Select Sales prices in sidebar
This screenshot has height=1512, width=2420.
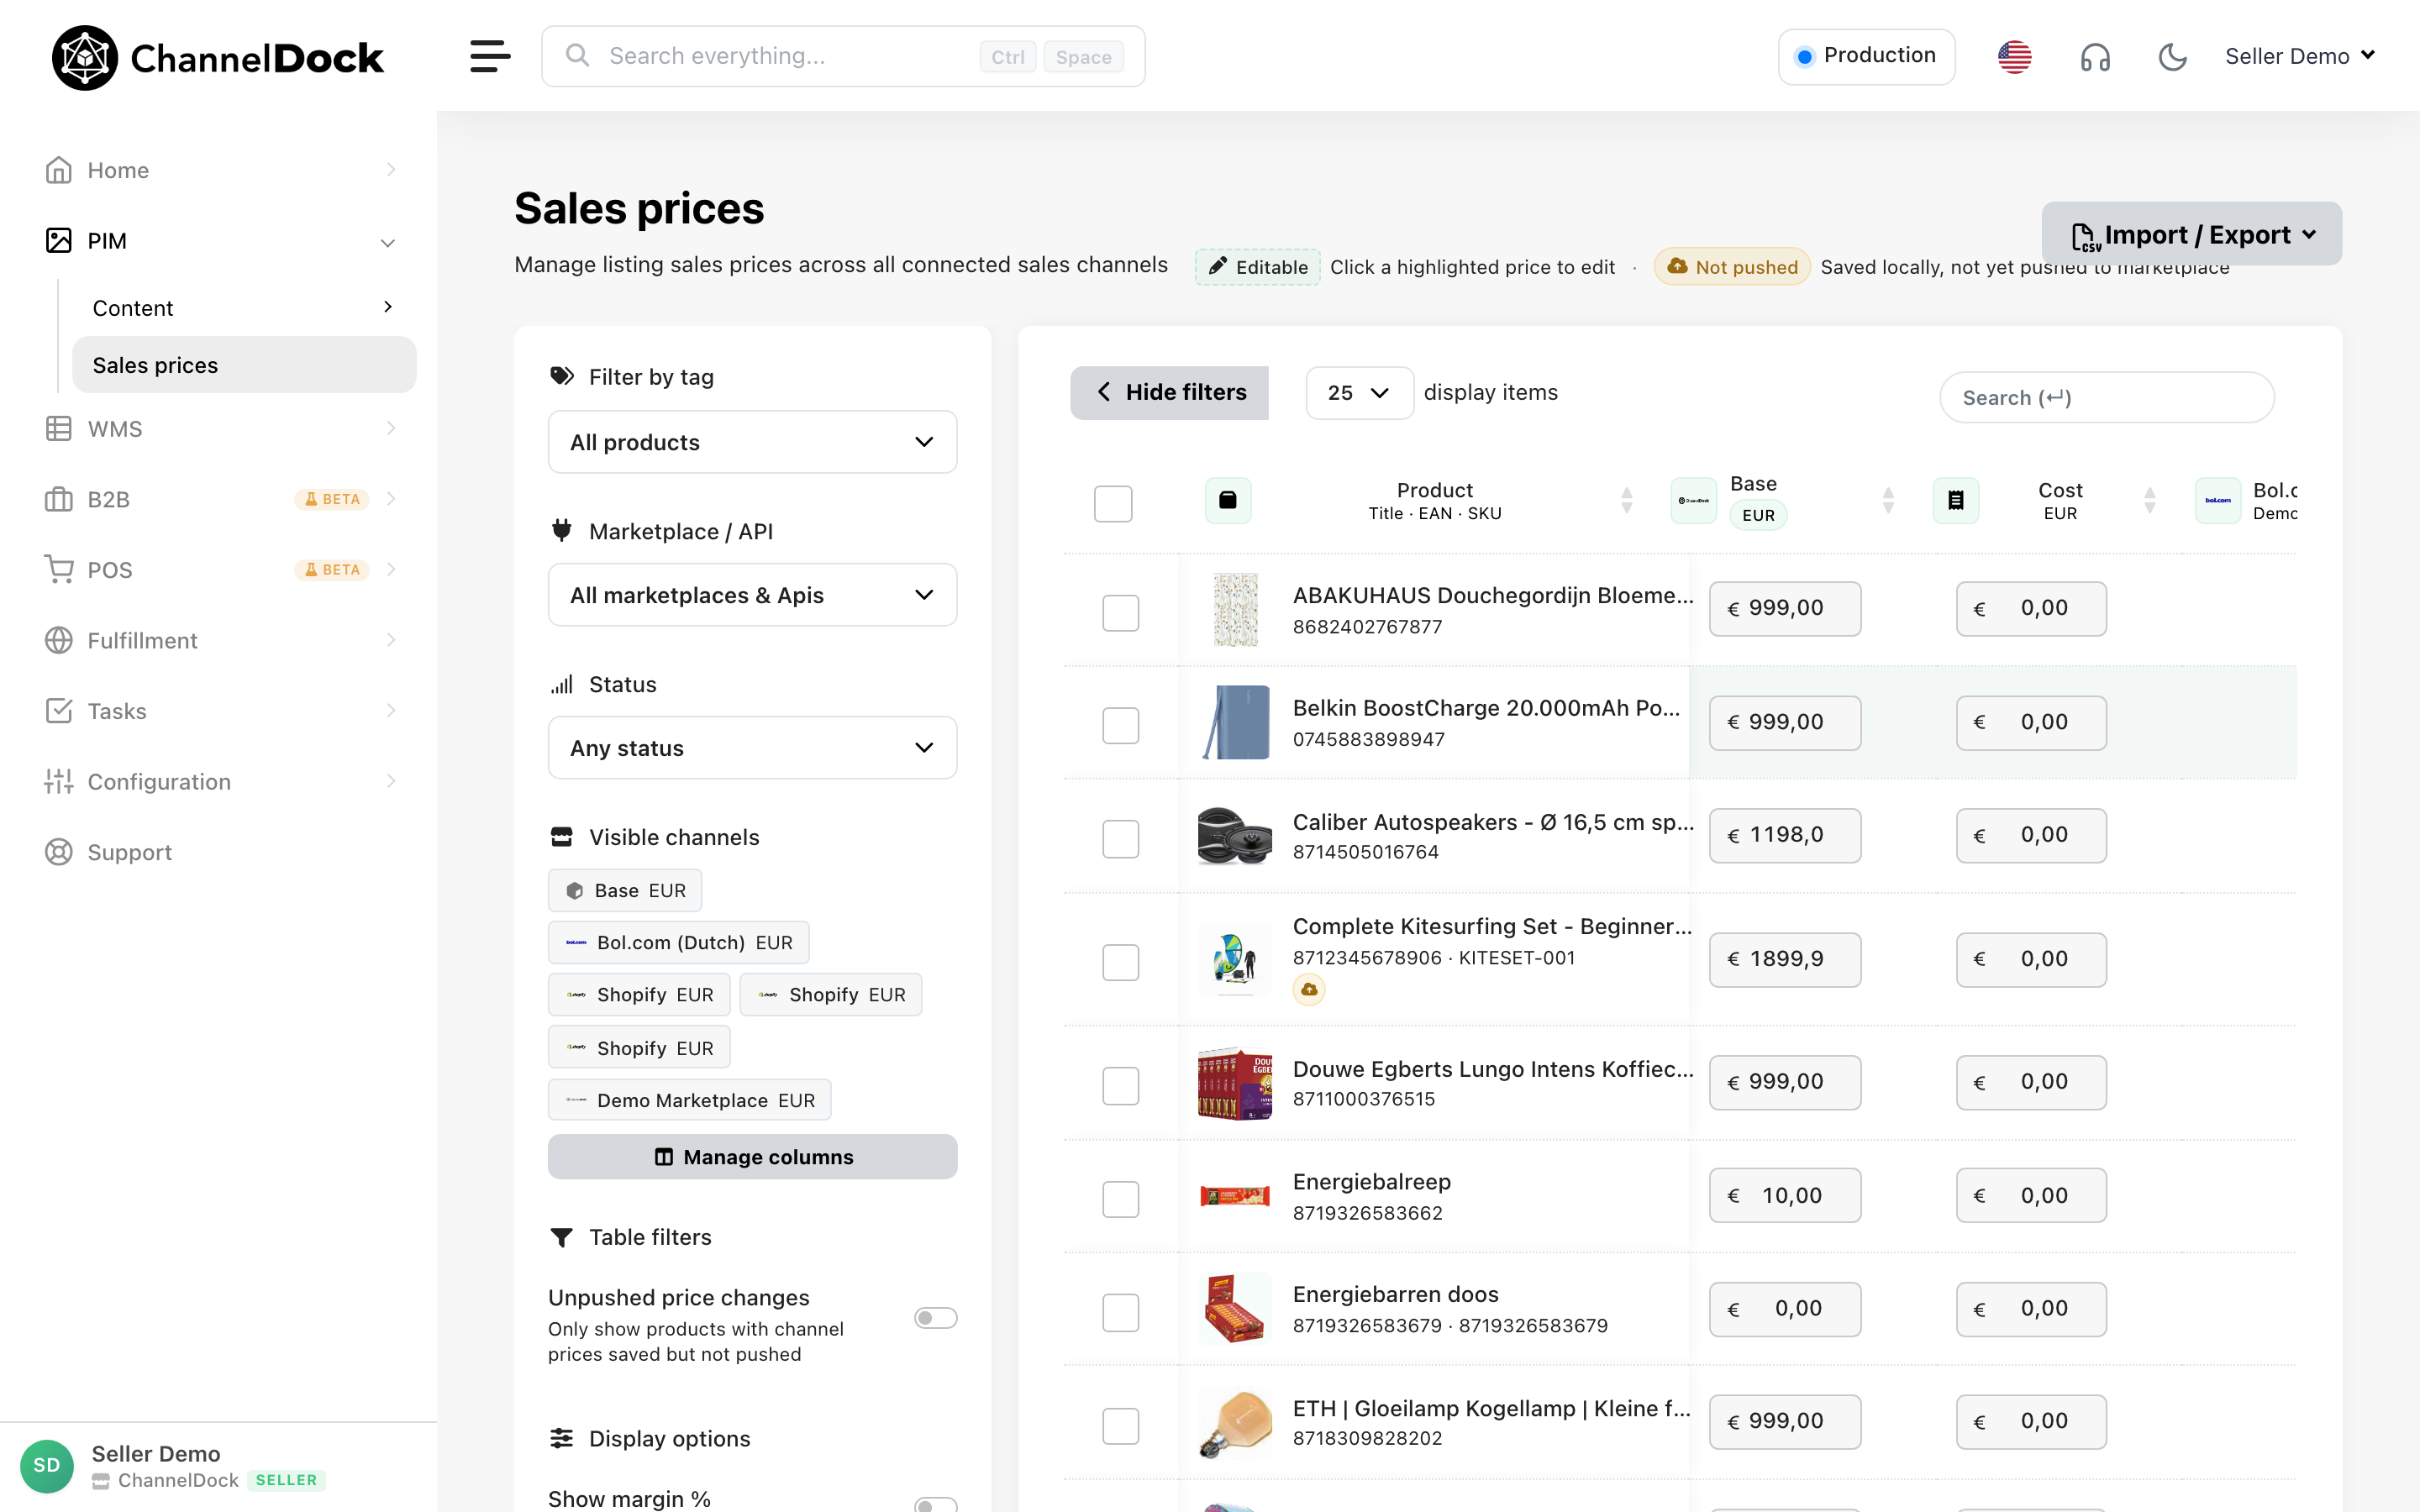(243, 365)
